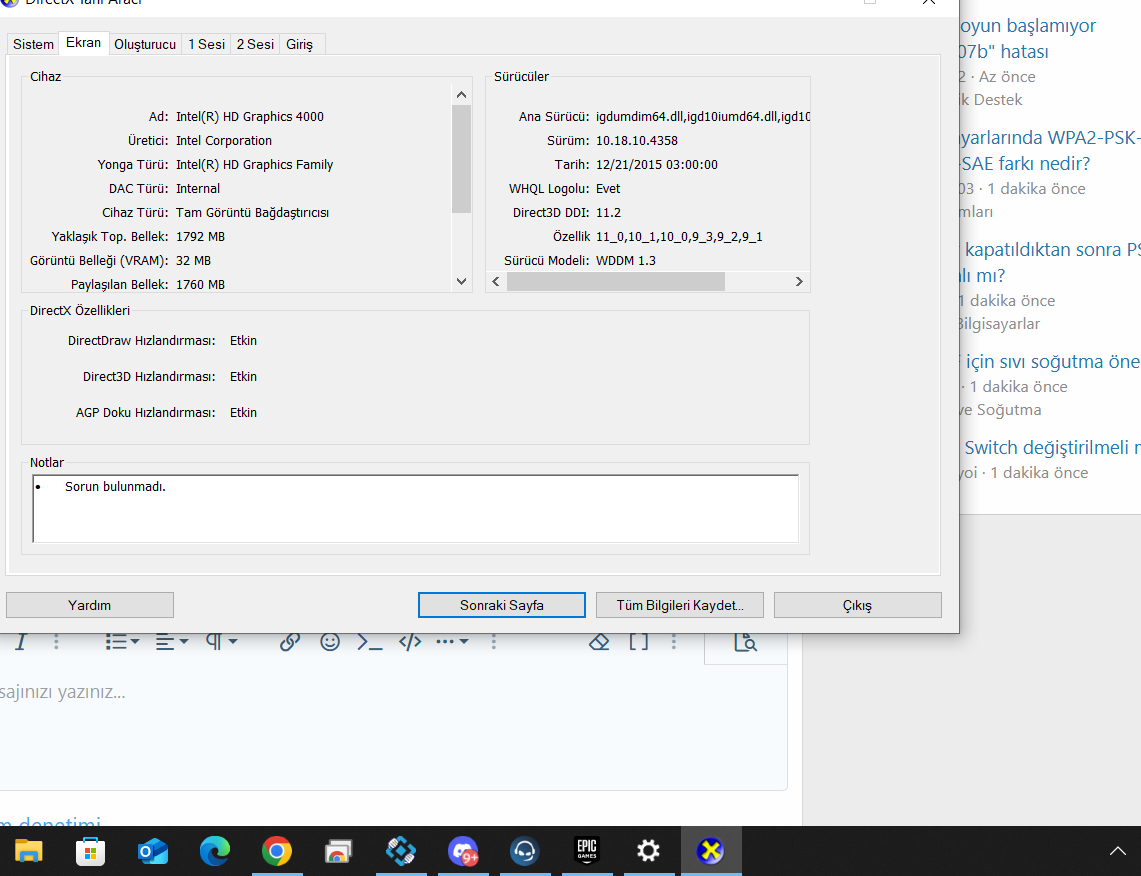Click the blue diamond app icon in taskbar
Image resolution: width=1141 pixels, height=876 pixels.
pyautogui.click(x=400, y=851)
